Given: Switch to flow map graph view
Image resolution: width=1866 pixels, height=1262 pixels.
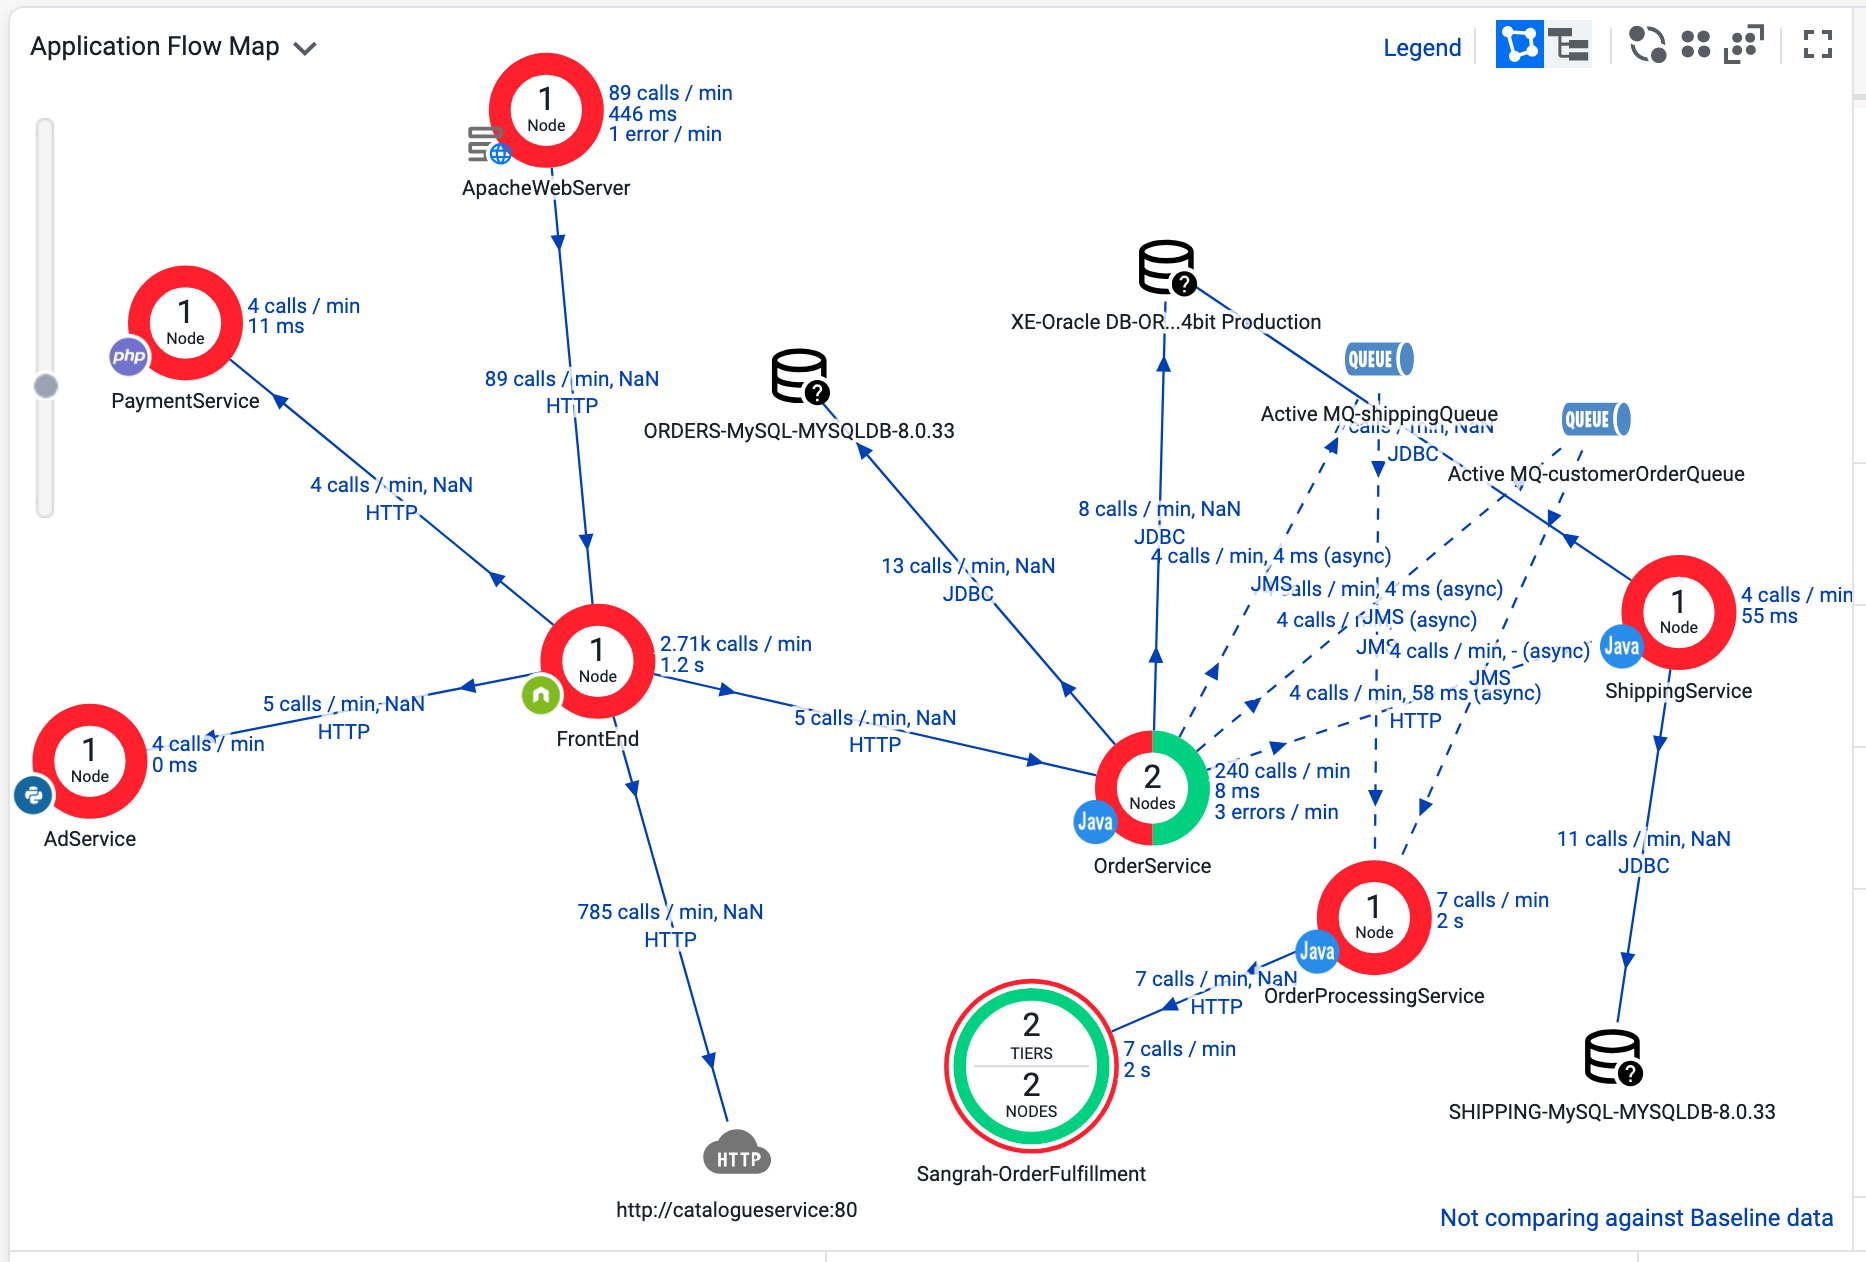Looking at the screenshot, I should pos(1519,45).
